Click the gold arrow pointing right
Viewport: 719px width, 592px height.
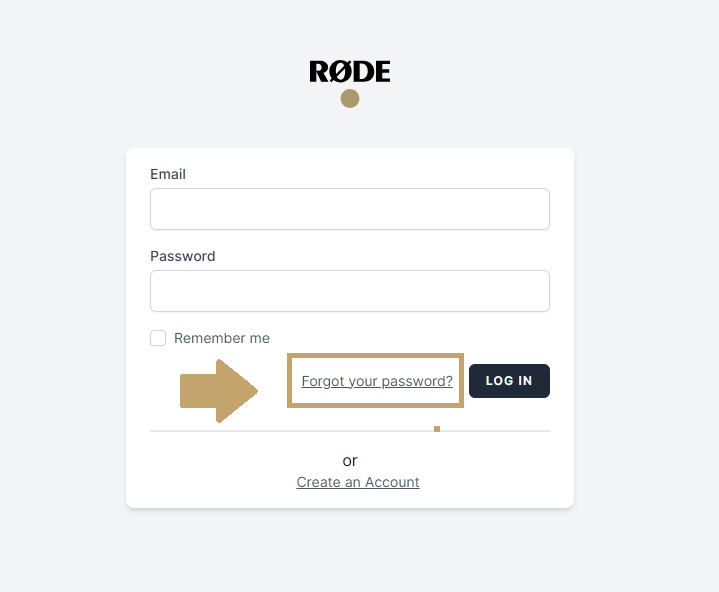coord(219,391)
